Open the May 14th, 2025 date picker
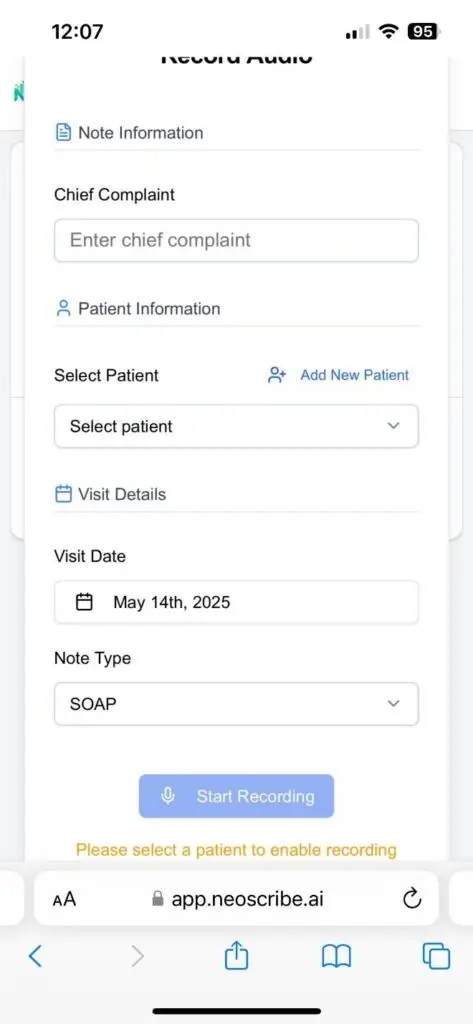The image size is (473, 1024). tap(236, 602)
